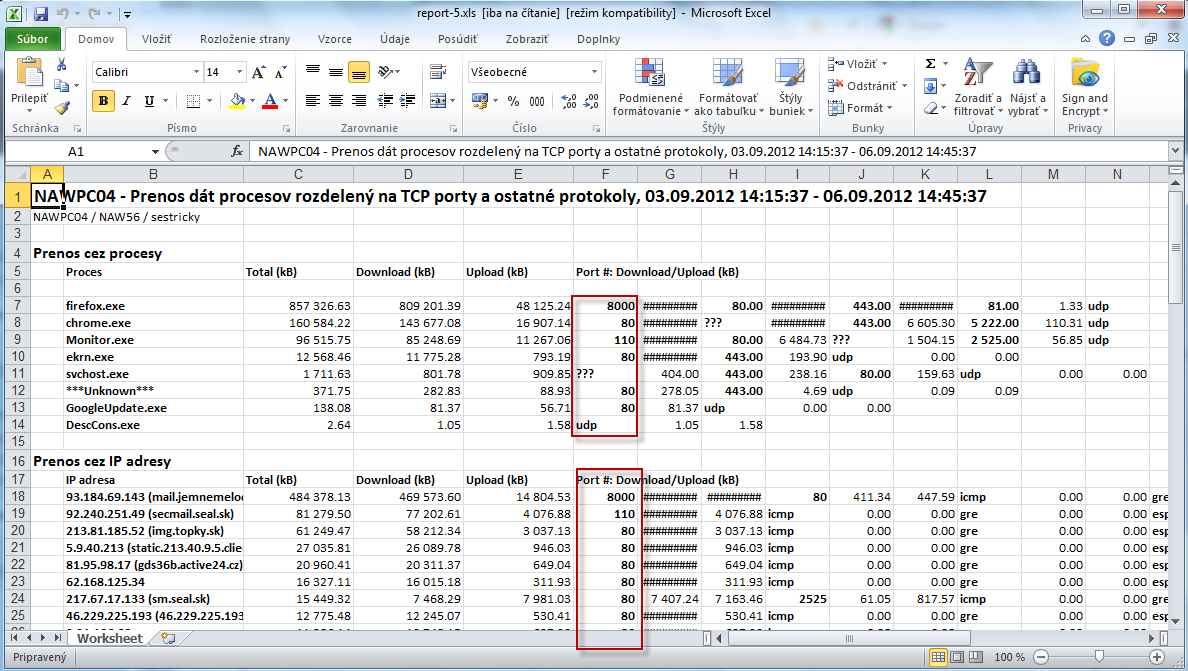The height and width of the screenshot is (671, 1188).
Task: Open Calibri font name dropdown
Action: pyautogui.click(x=196, y=72)
